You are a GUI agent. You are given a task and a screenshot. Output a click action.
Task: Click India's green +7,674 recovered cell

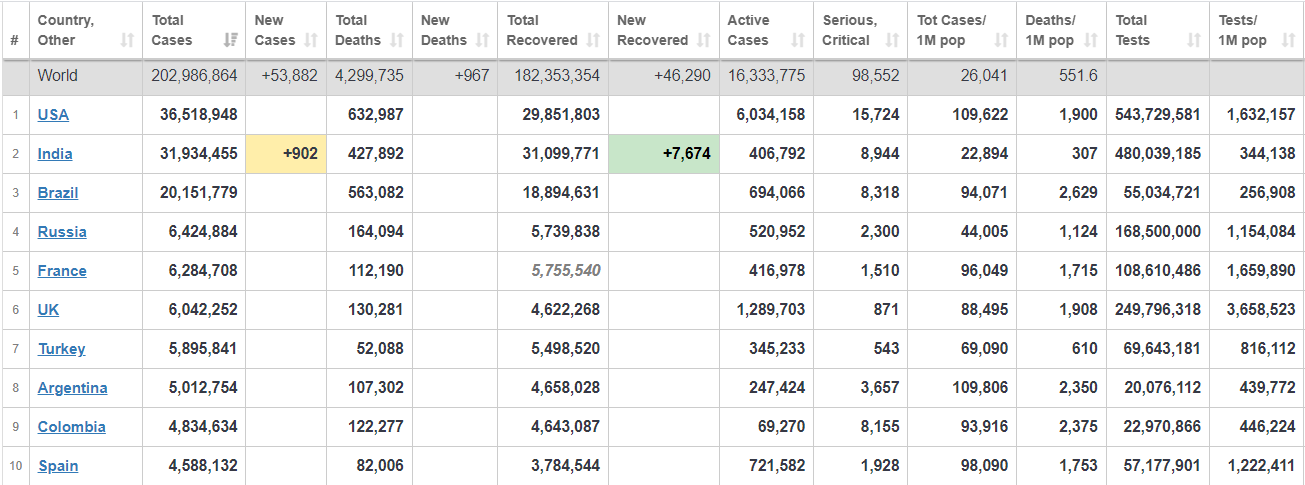pyautogui.click(x=664, y=154)
